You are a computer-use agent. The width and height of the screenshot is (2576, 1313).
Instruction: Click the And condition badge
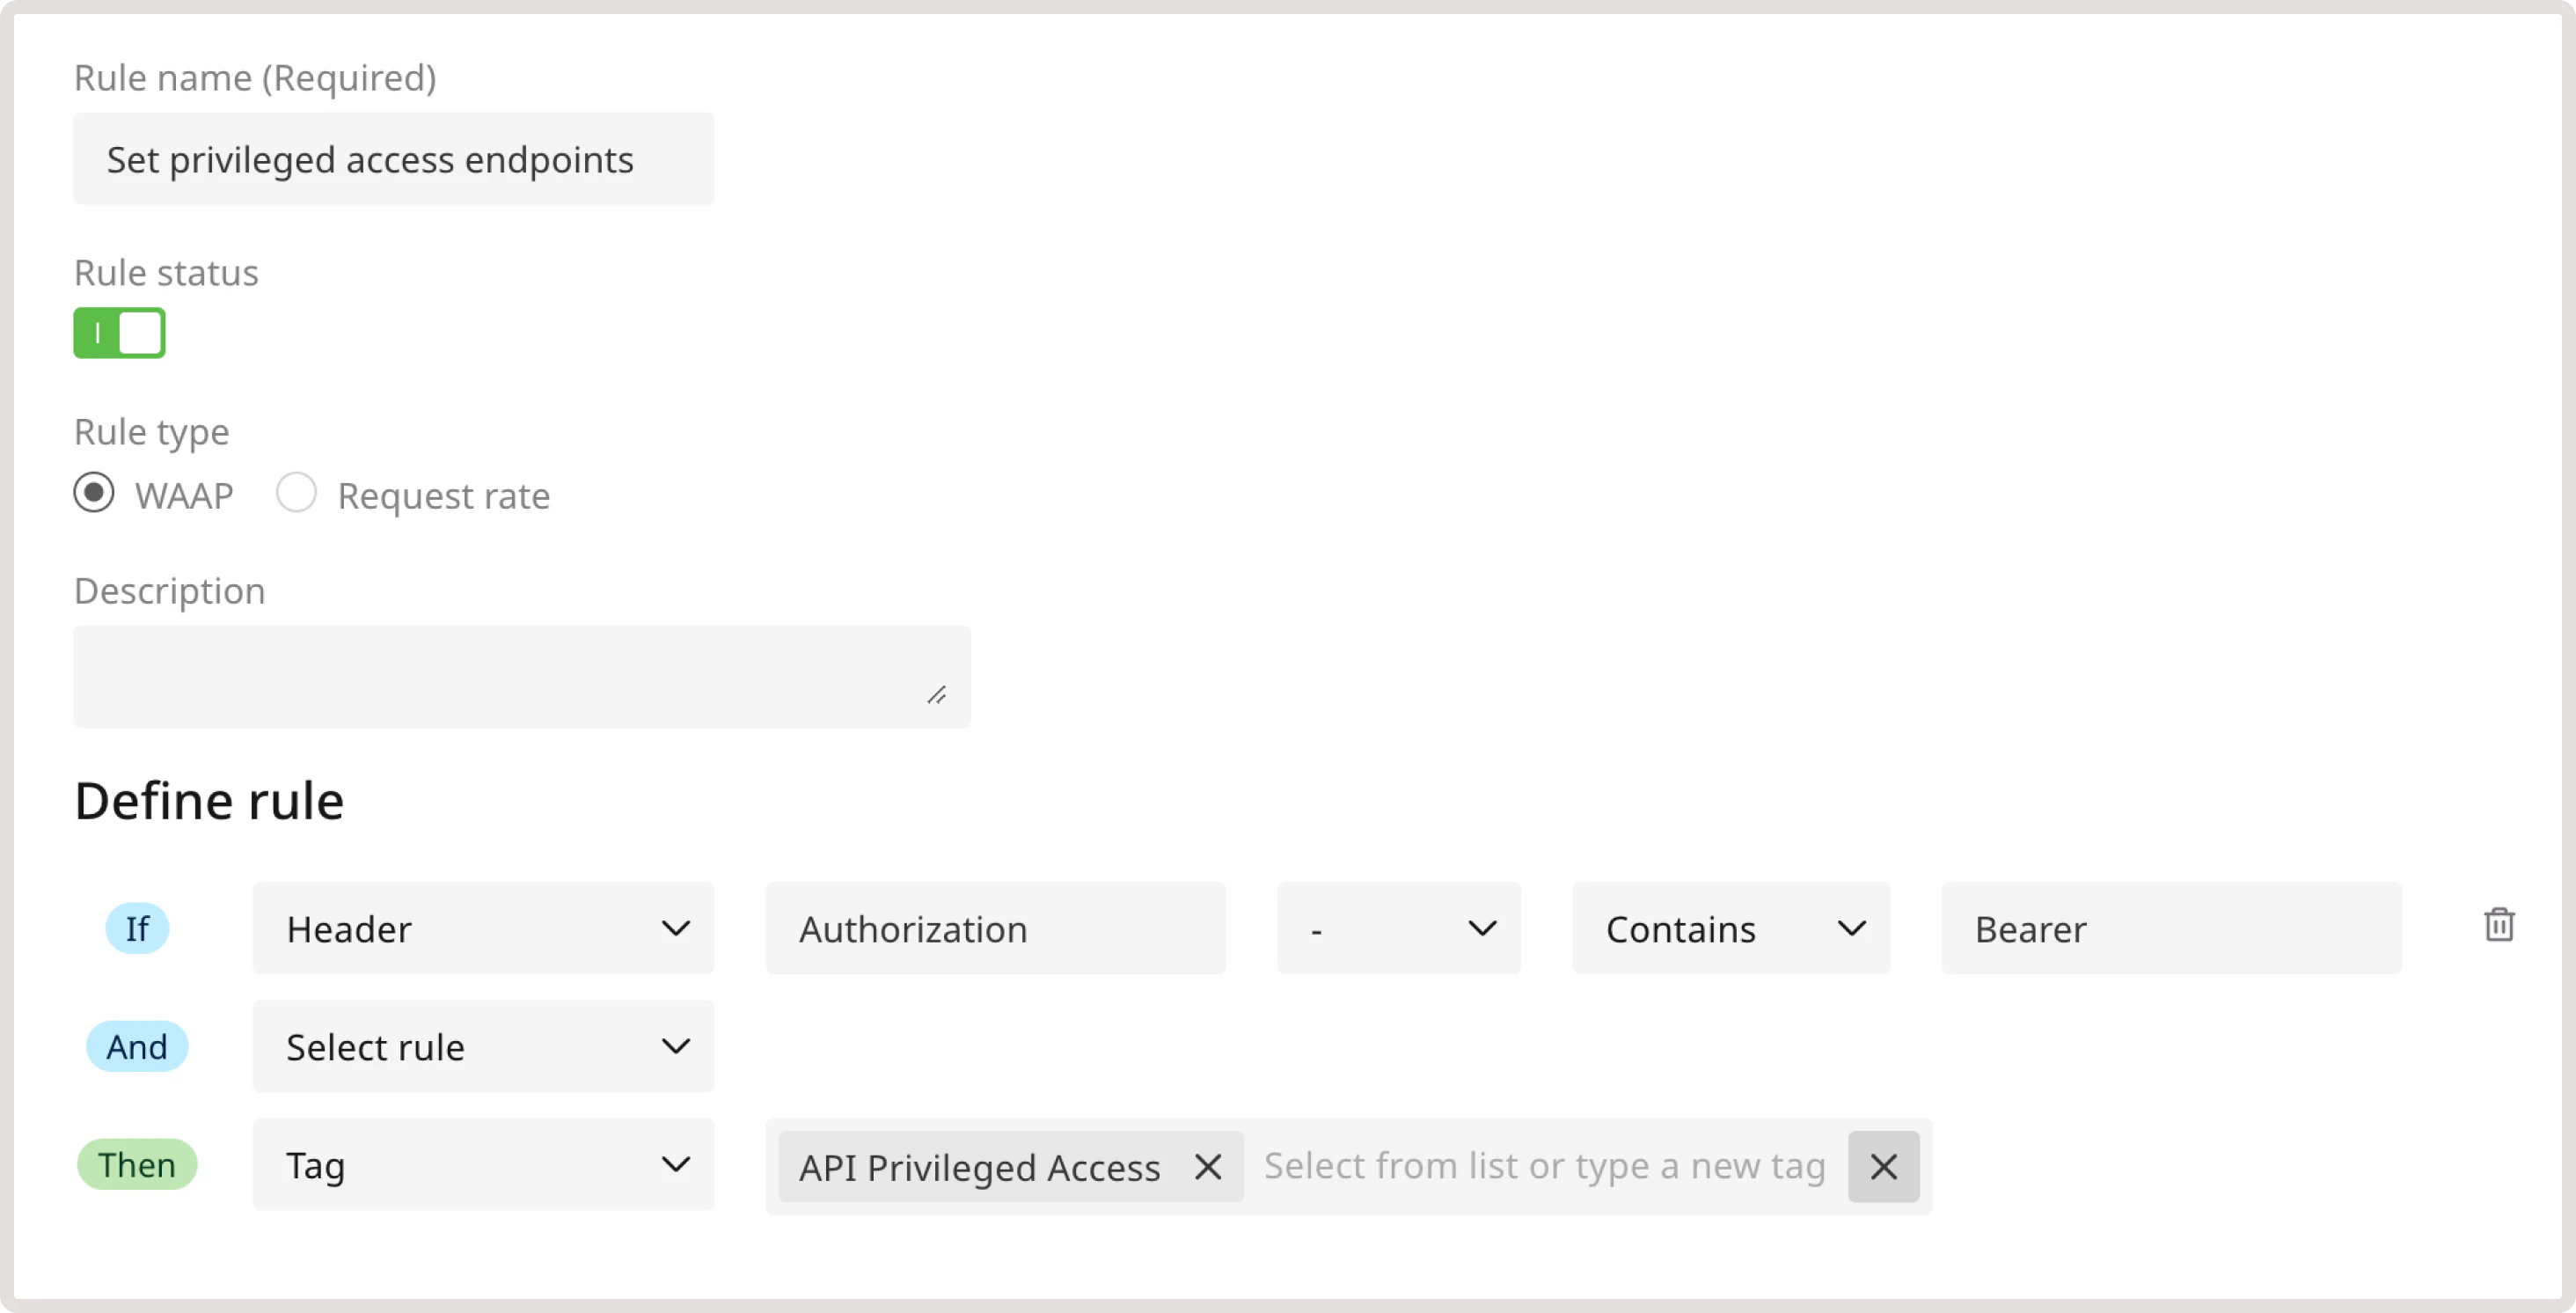click(x=137, y=1046)
